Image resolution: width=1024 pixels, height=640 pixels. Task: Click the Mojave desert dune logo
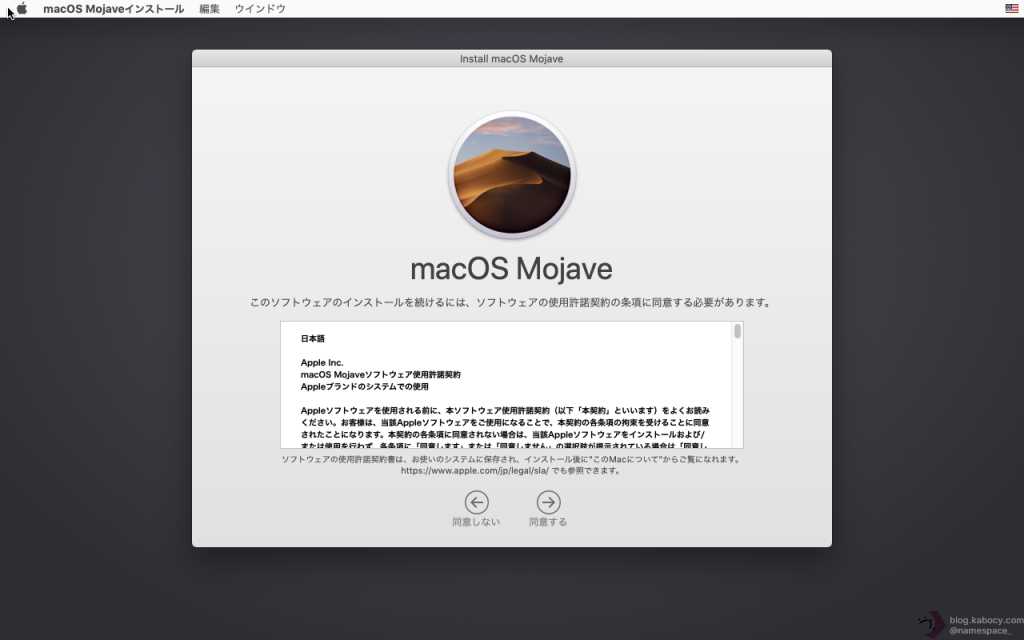(x=511, y=174)
